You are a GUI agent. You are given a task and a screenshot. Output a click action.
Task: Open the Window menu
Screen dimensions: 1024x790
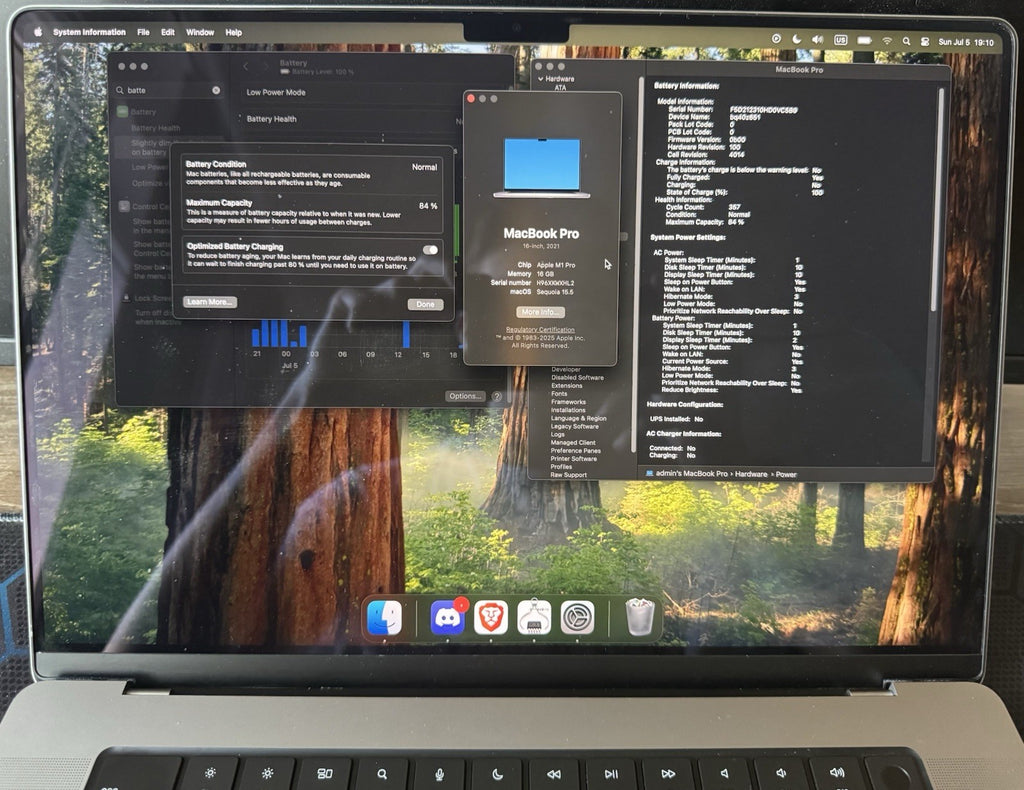(200, 32)
